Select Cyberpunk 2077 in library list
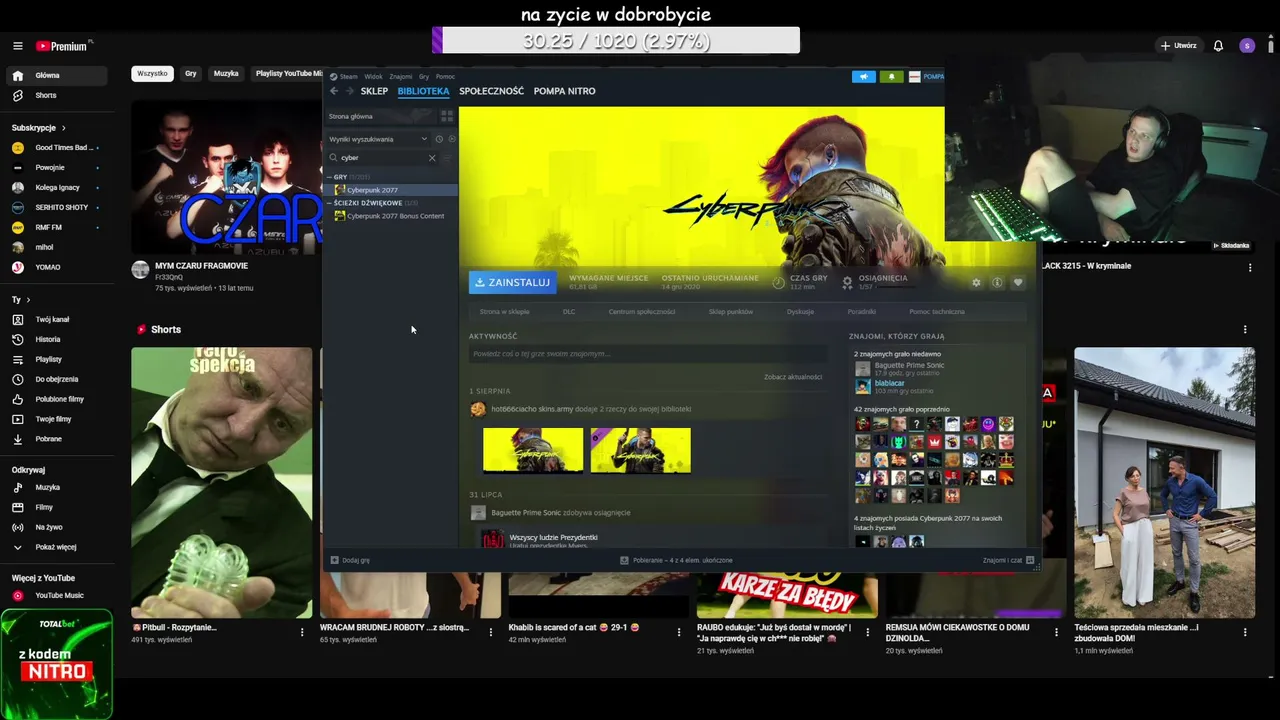 [x=391, y=190]
